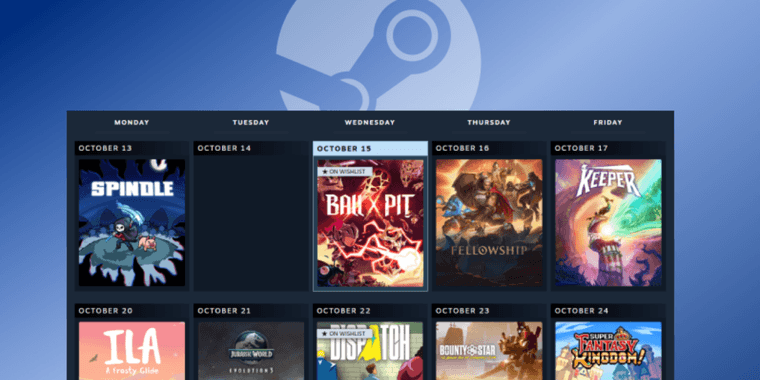The width and height of the screenshot is (760, 380).
Task: Open the Bounty Star game cover
Action: [489, 351]
